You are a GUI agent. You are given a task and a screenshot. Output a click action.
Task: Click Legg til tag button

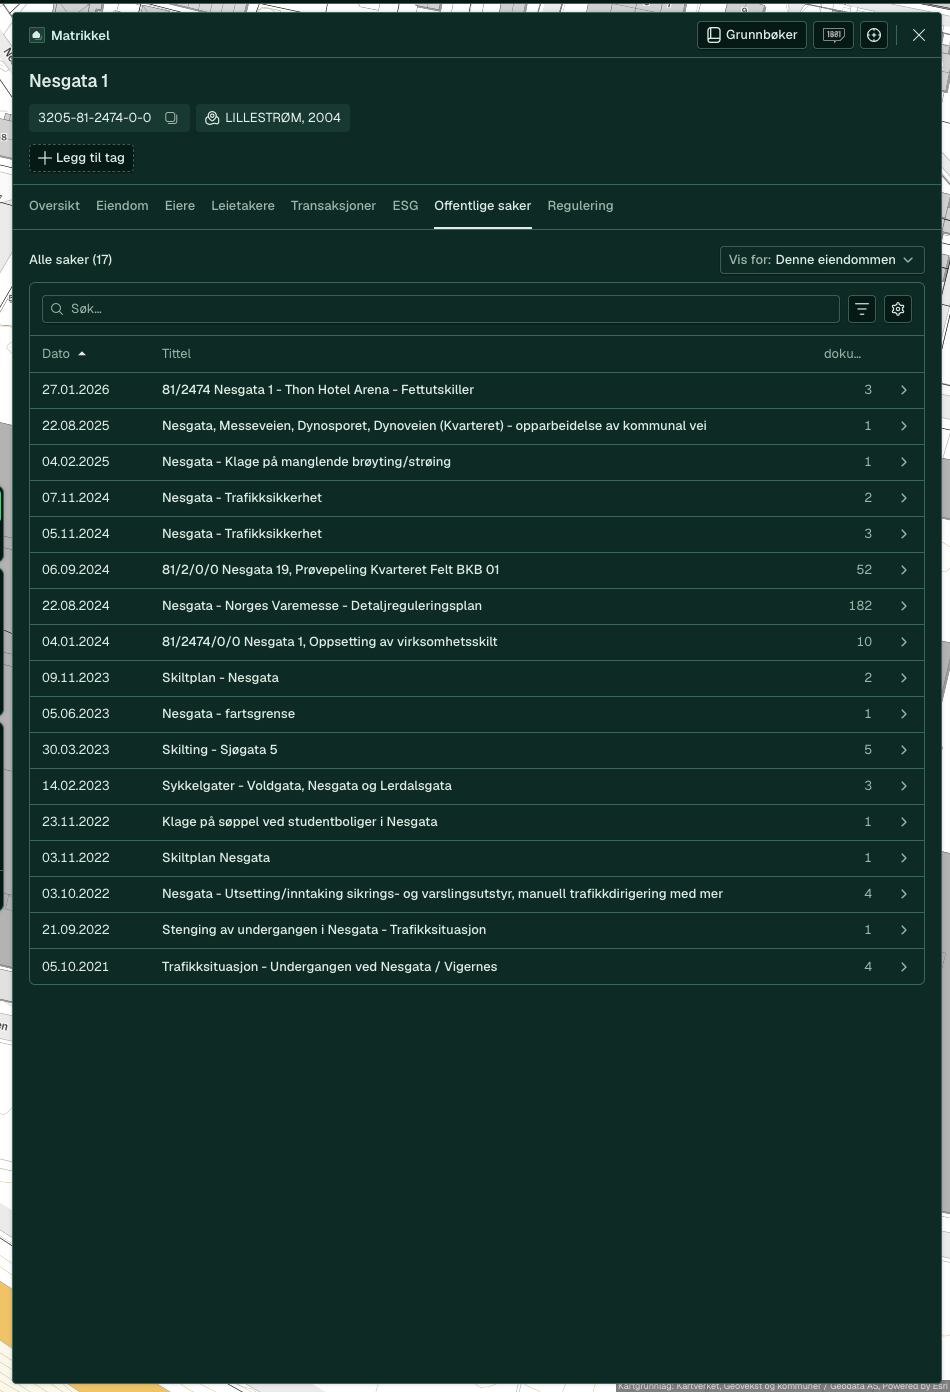click(81, 158)
